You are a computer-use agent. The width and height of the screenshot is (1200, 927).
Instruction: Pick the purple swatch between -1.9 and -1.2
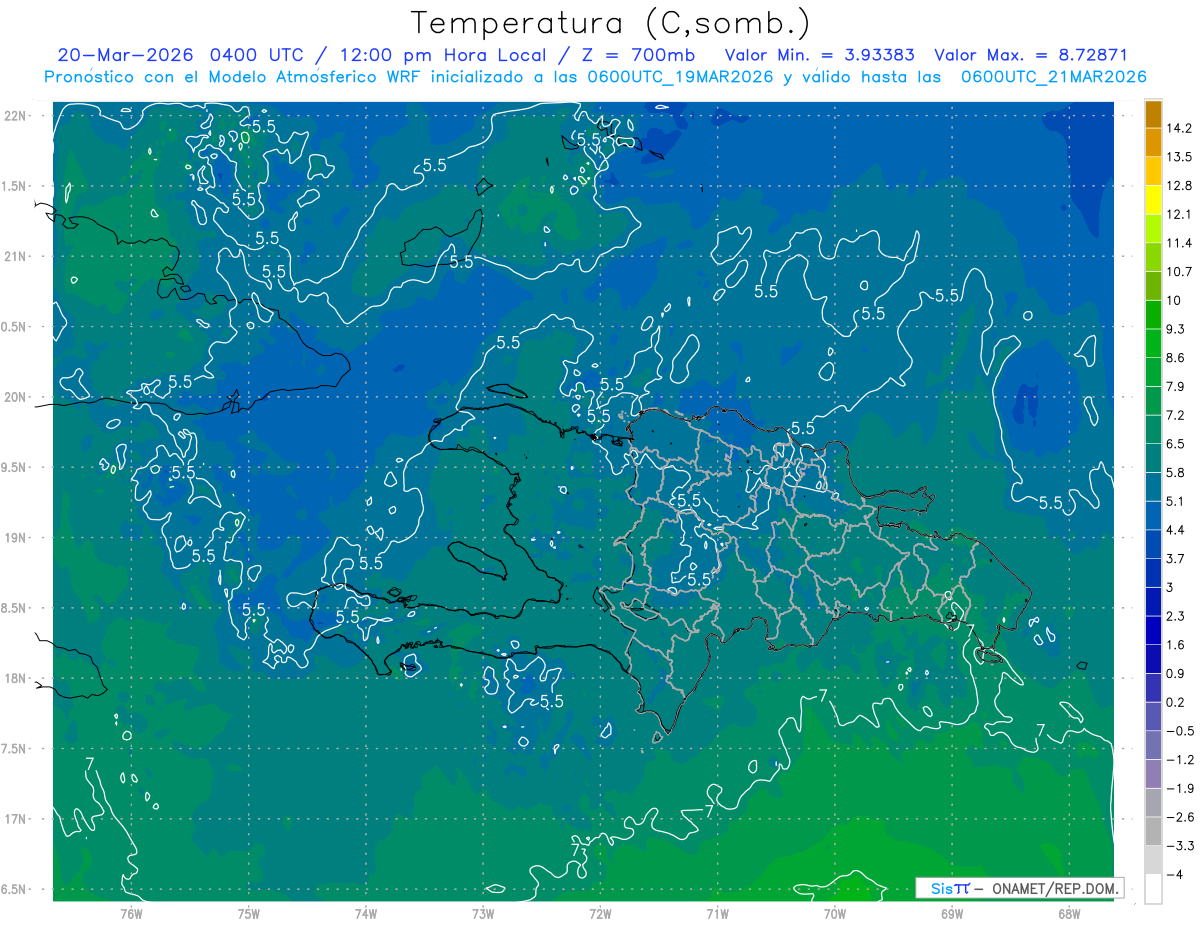(x=1153, y=774)
